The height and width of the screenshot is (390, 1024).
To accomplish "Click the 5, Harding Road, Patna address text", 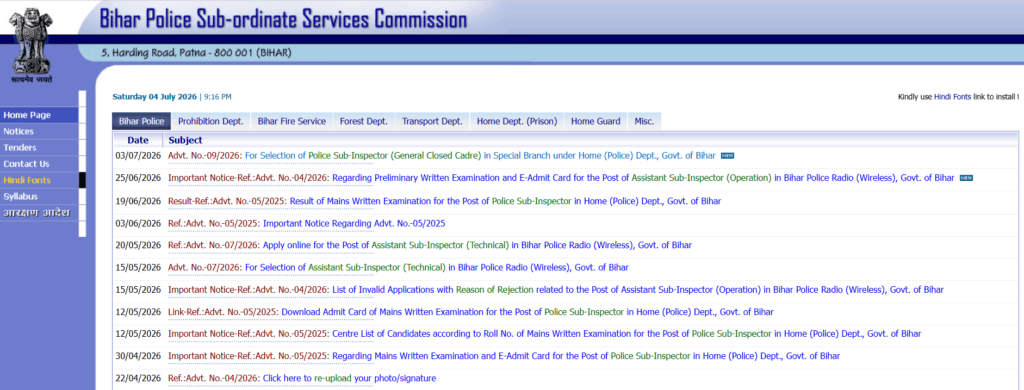I will point(196,52).
